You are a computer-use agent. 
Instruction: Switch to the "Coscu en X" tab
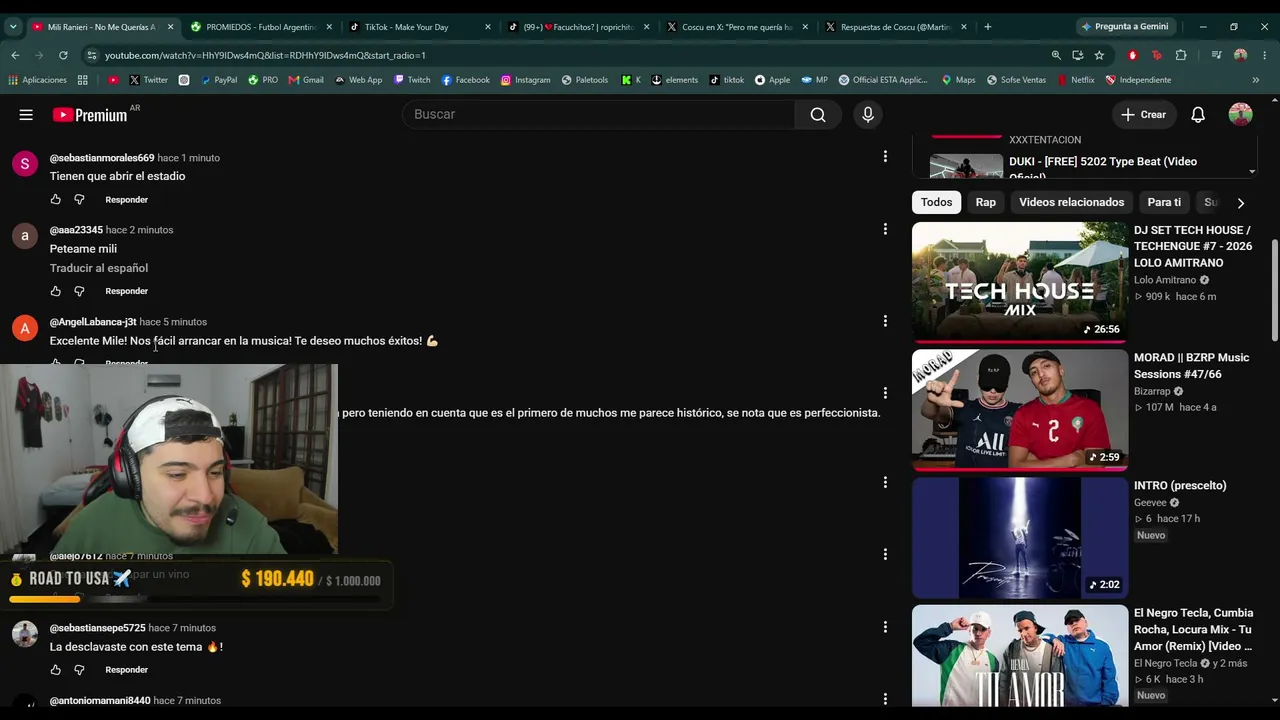(737, 27)
